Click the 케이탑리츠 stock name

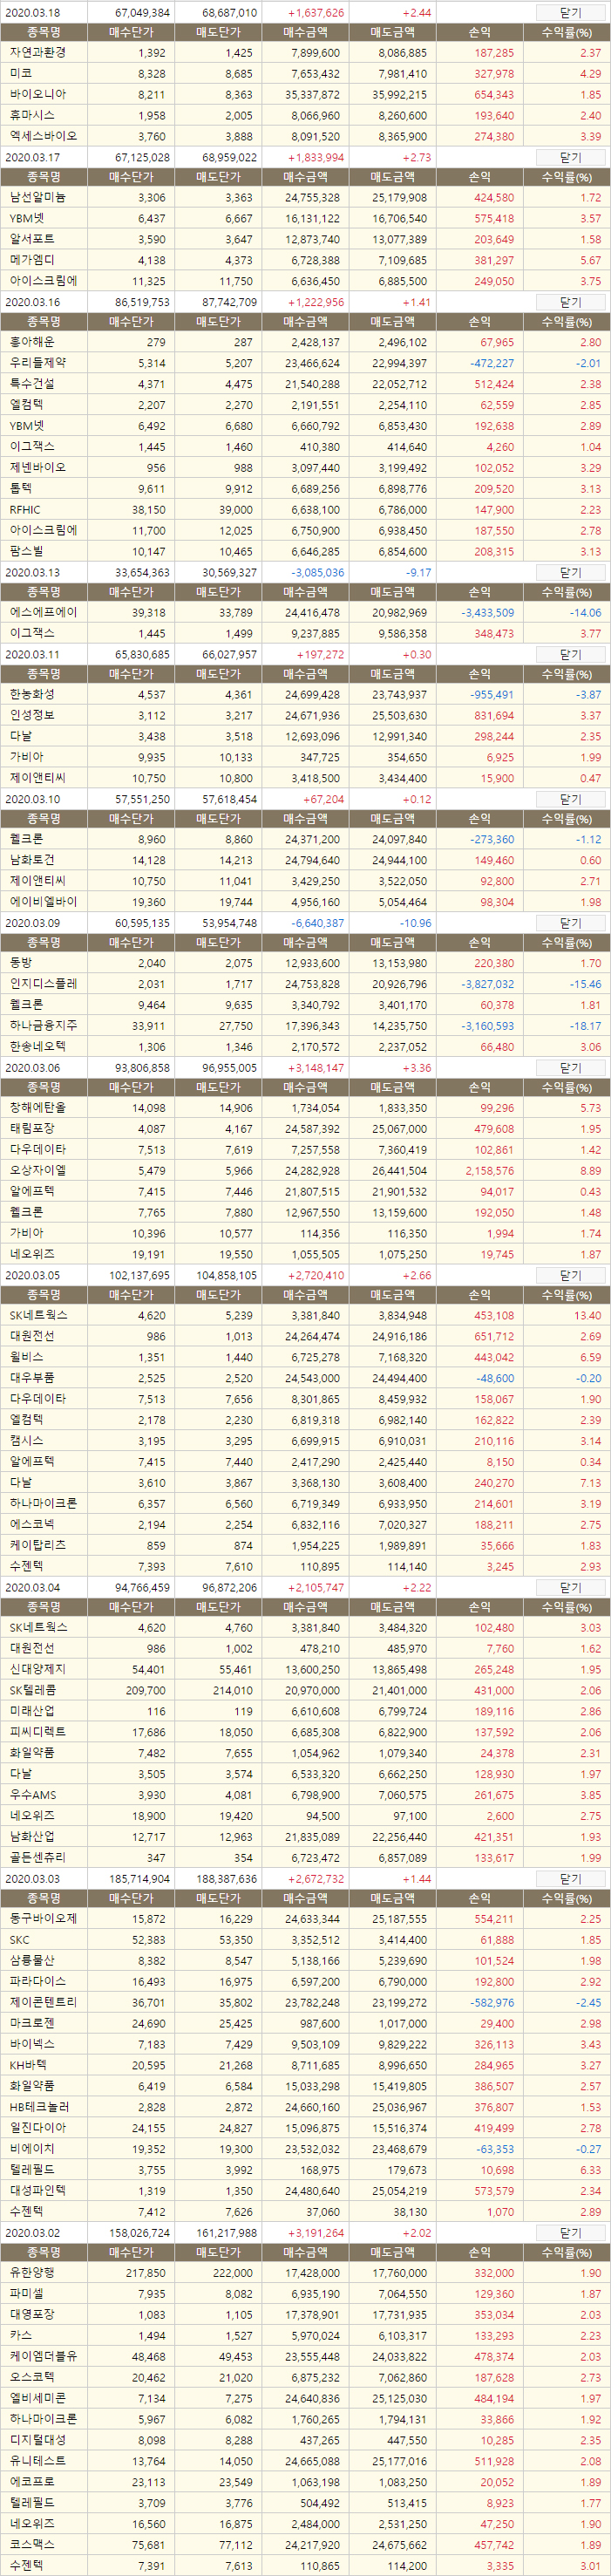coord(38,1545)
